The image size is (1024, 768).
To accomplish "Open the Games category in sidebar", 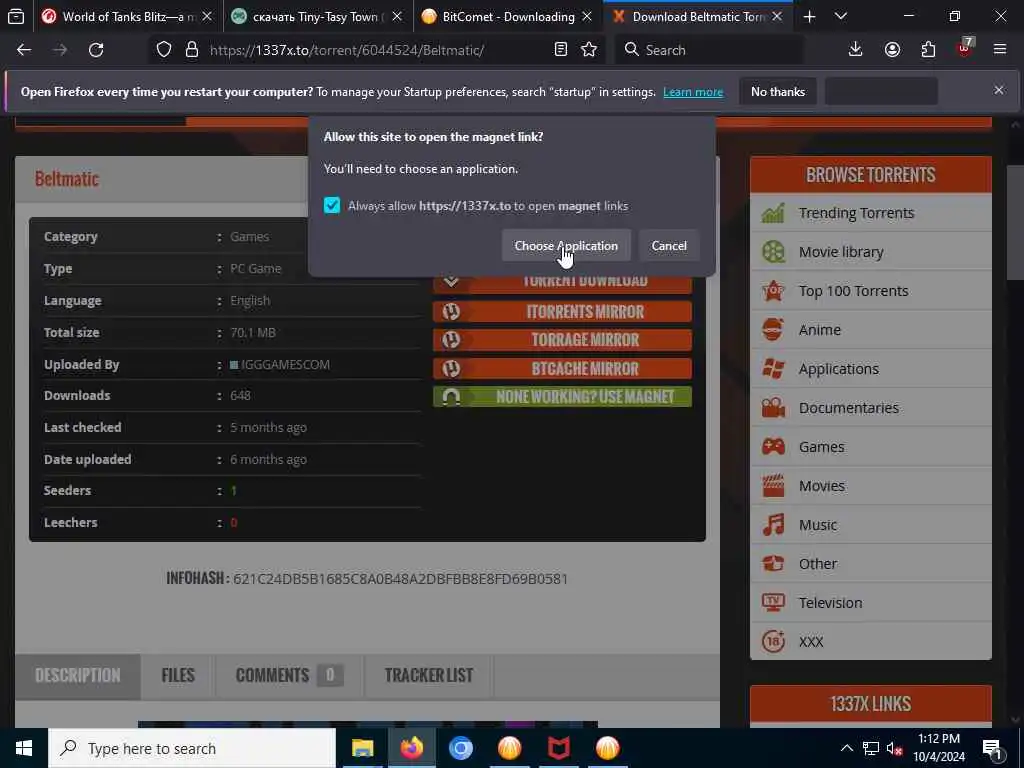I will tap(871, 447).
